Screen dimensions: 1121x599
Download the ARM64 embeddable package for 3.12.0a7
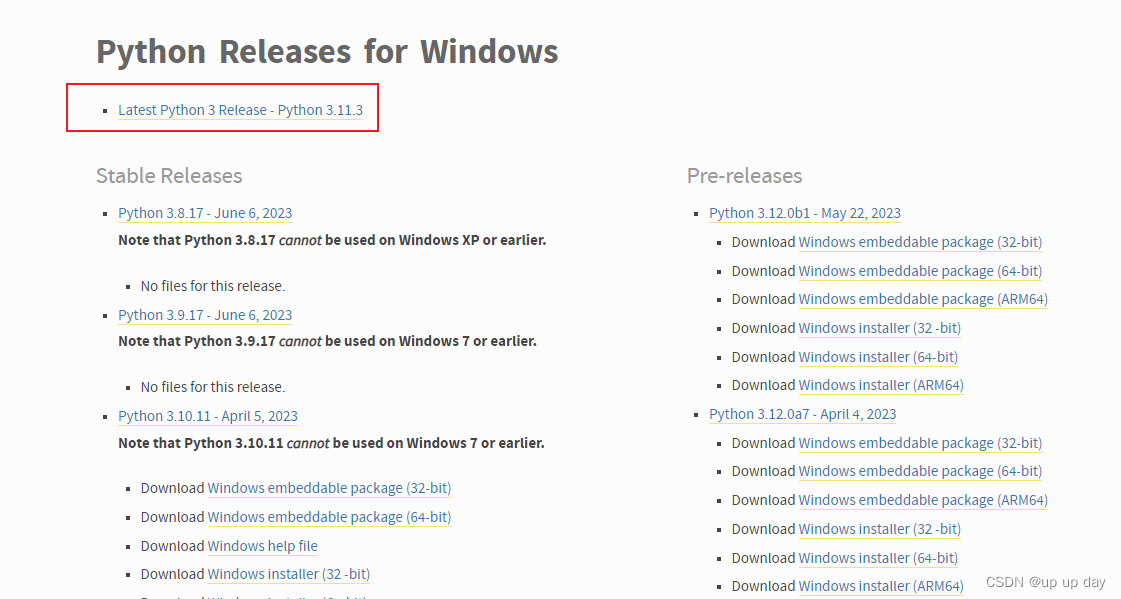pos(923,500)
